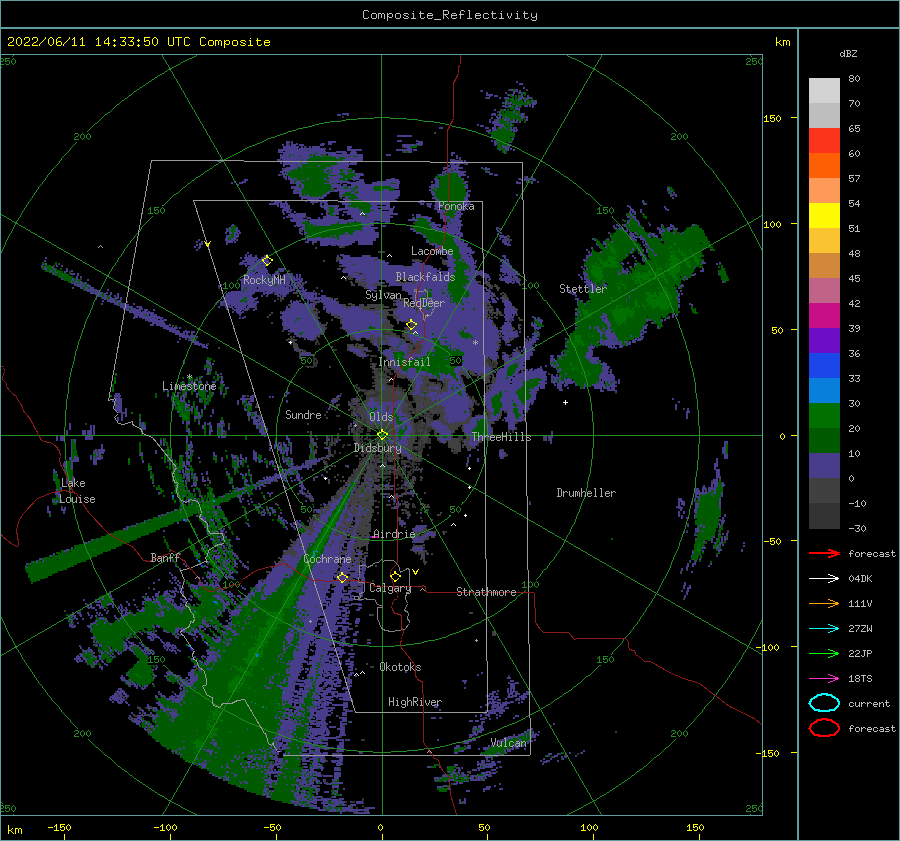Viewport: 900px width, 841px height.
Task: Click the red swatch in dBZ legend
Action: click(824, 140)
